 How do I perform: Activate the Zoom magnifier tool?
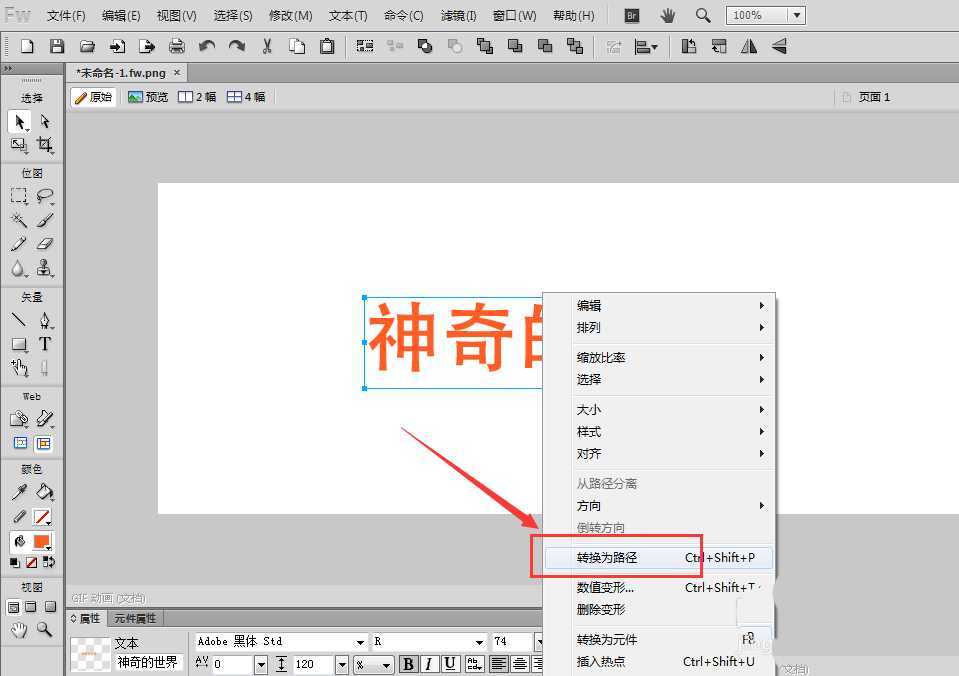coord(44,630)
